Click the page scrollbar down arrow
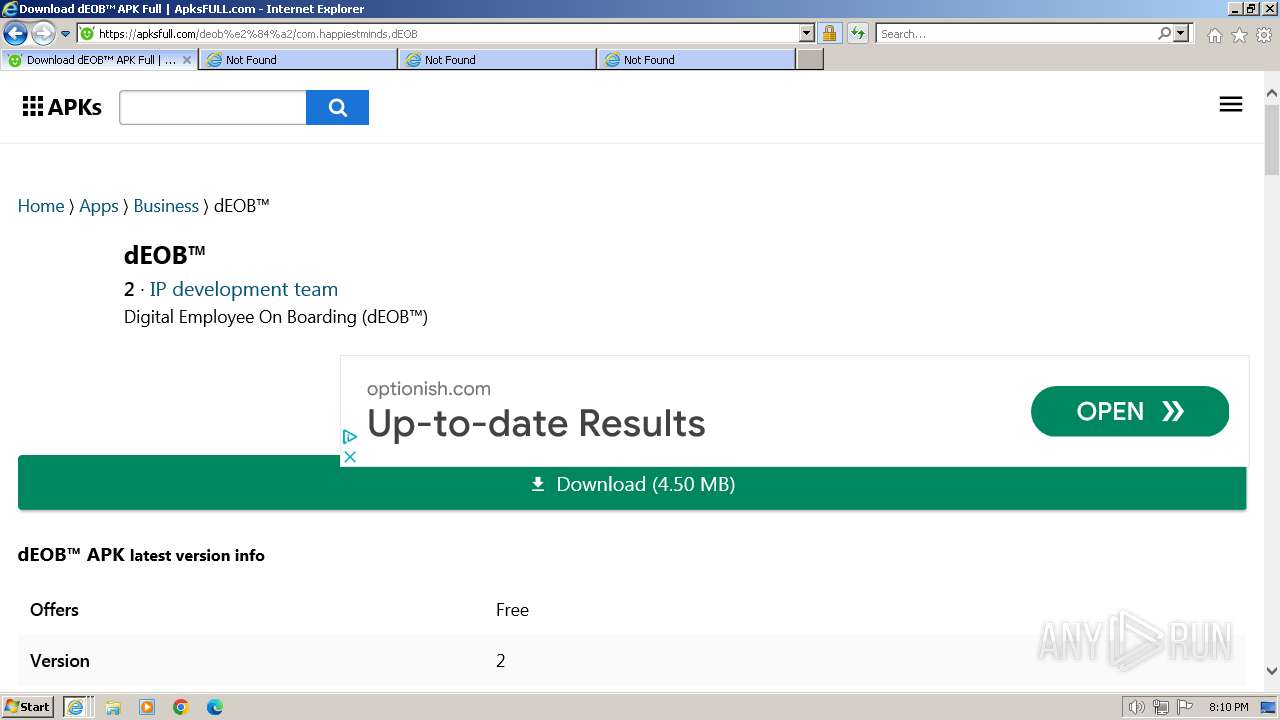 (x=1272, y=671)
